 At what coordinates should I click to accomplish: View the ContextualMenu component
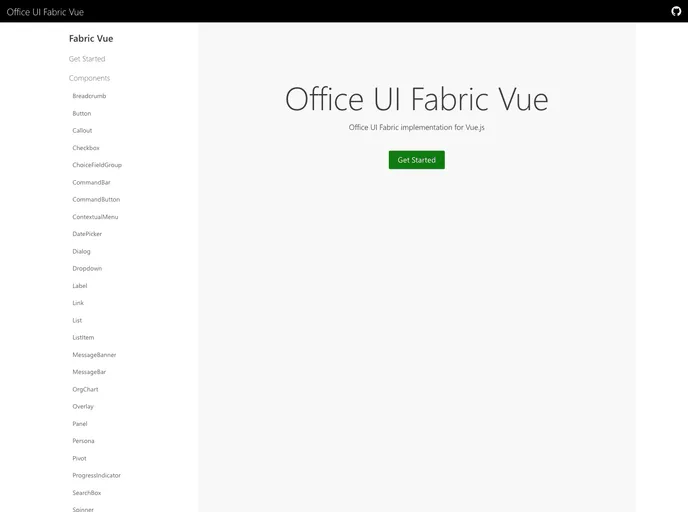(95, 217)
